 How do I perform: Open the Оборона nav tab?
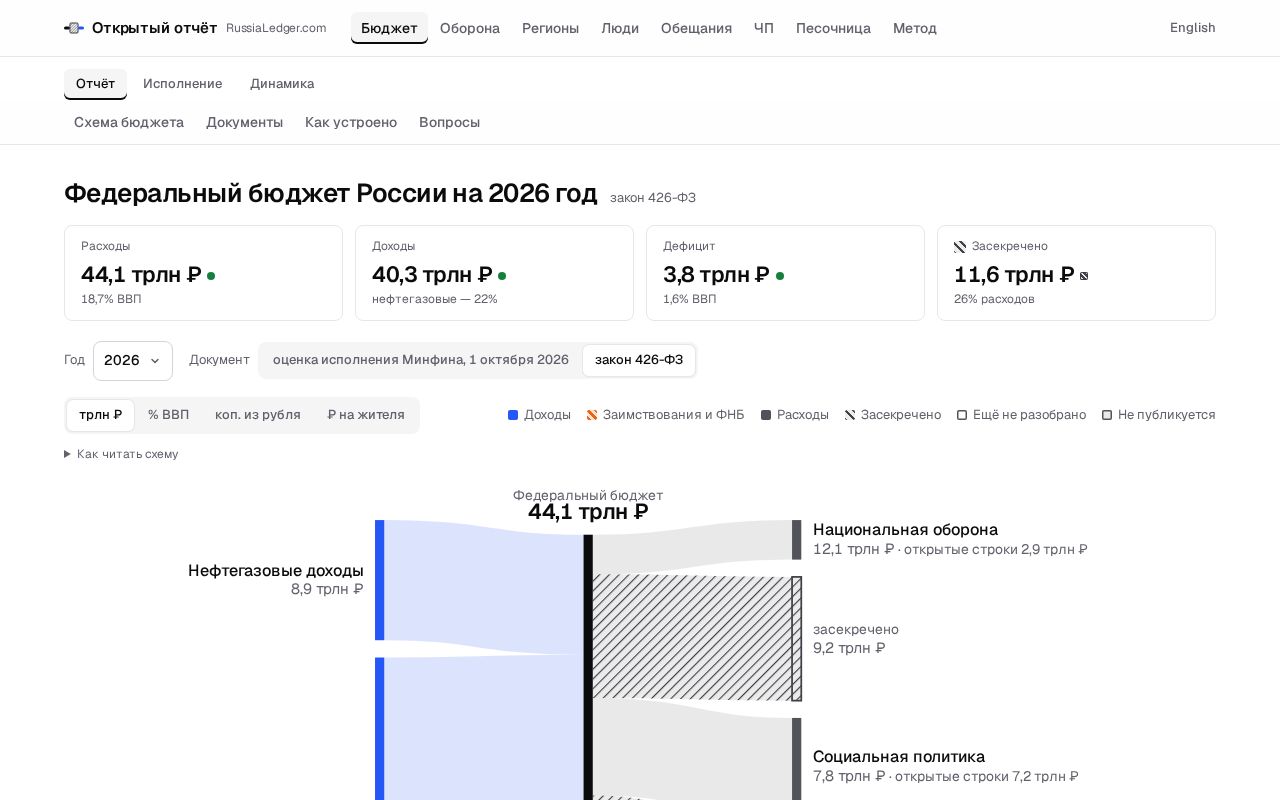[x=470, y=28]
